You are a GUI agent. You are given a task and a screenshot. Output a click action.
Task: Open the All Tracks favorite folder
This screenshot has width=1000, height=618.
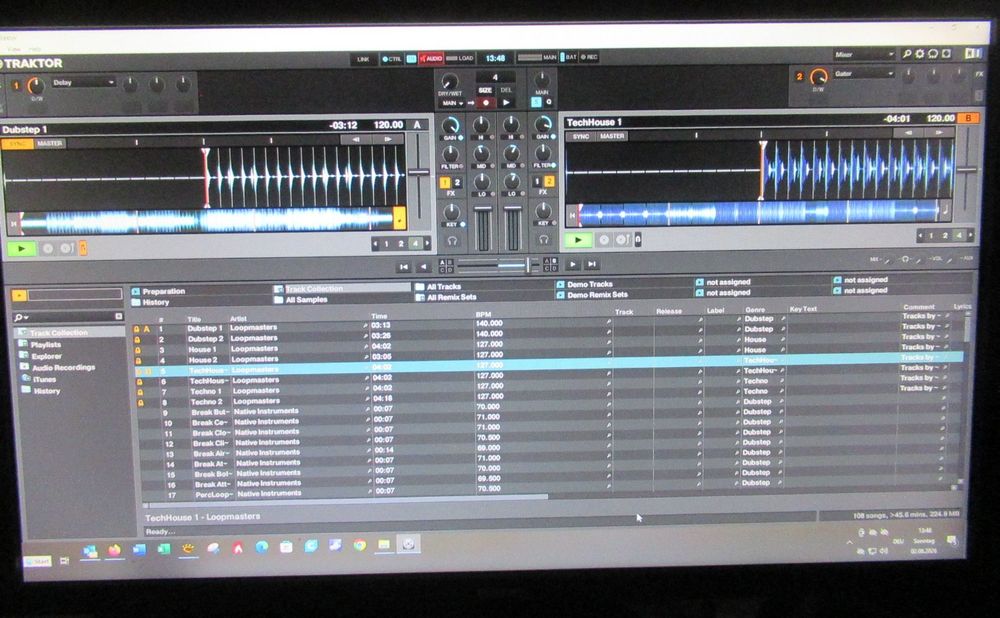[x=443, y=287]
